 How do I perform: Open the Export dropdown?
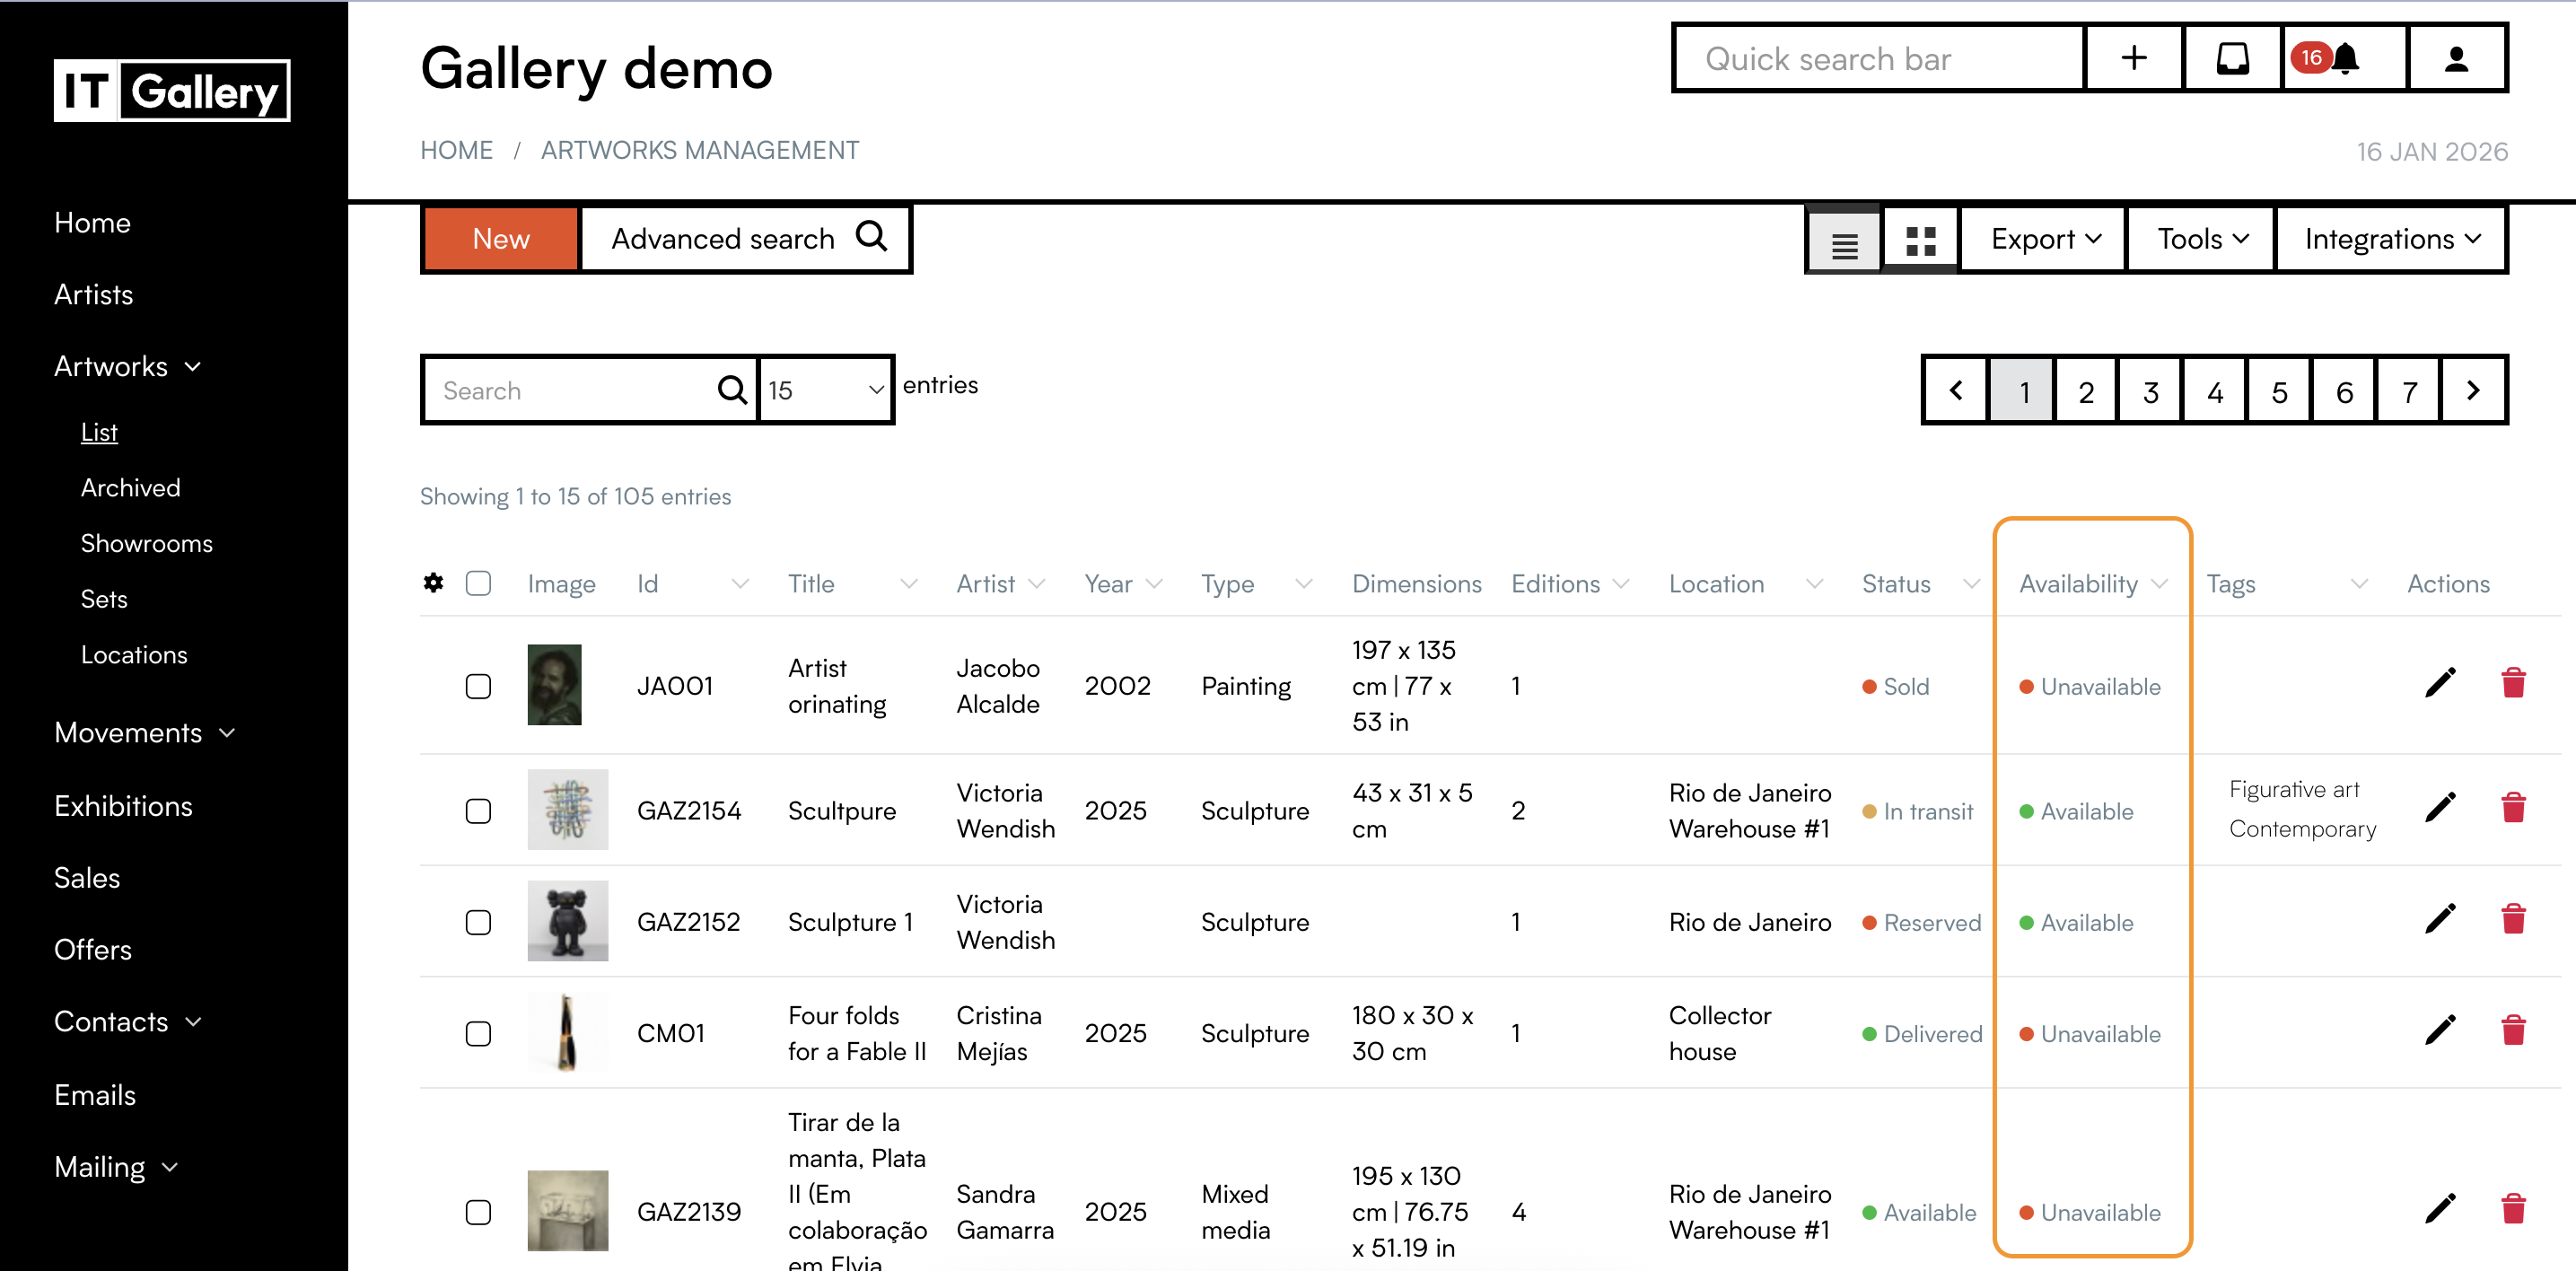pos(2044,240)
